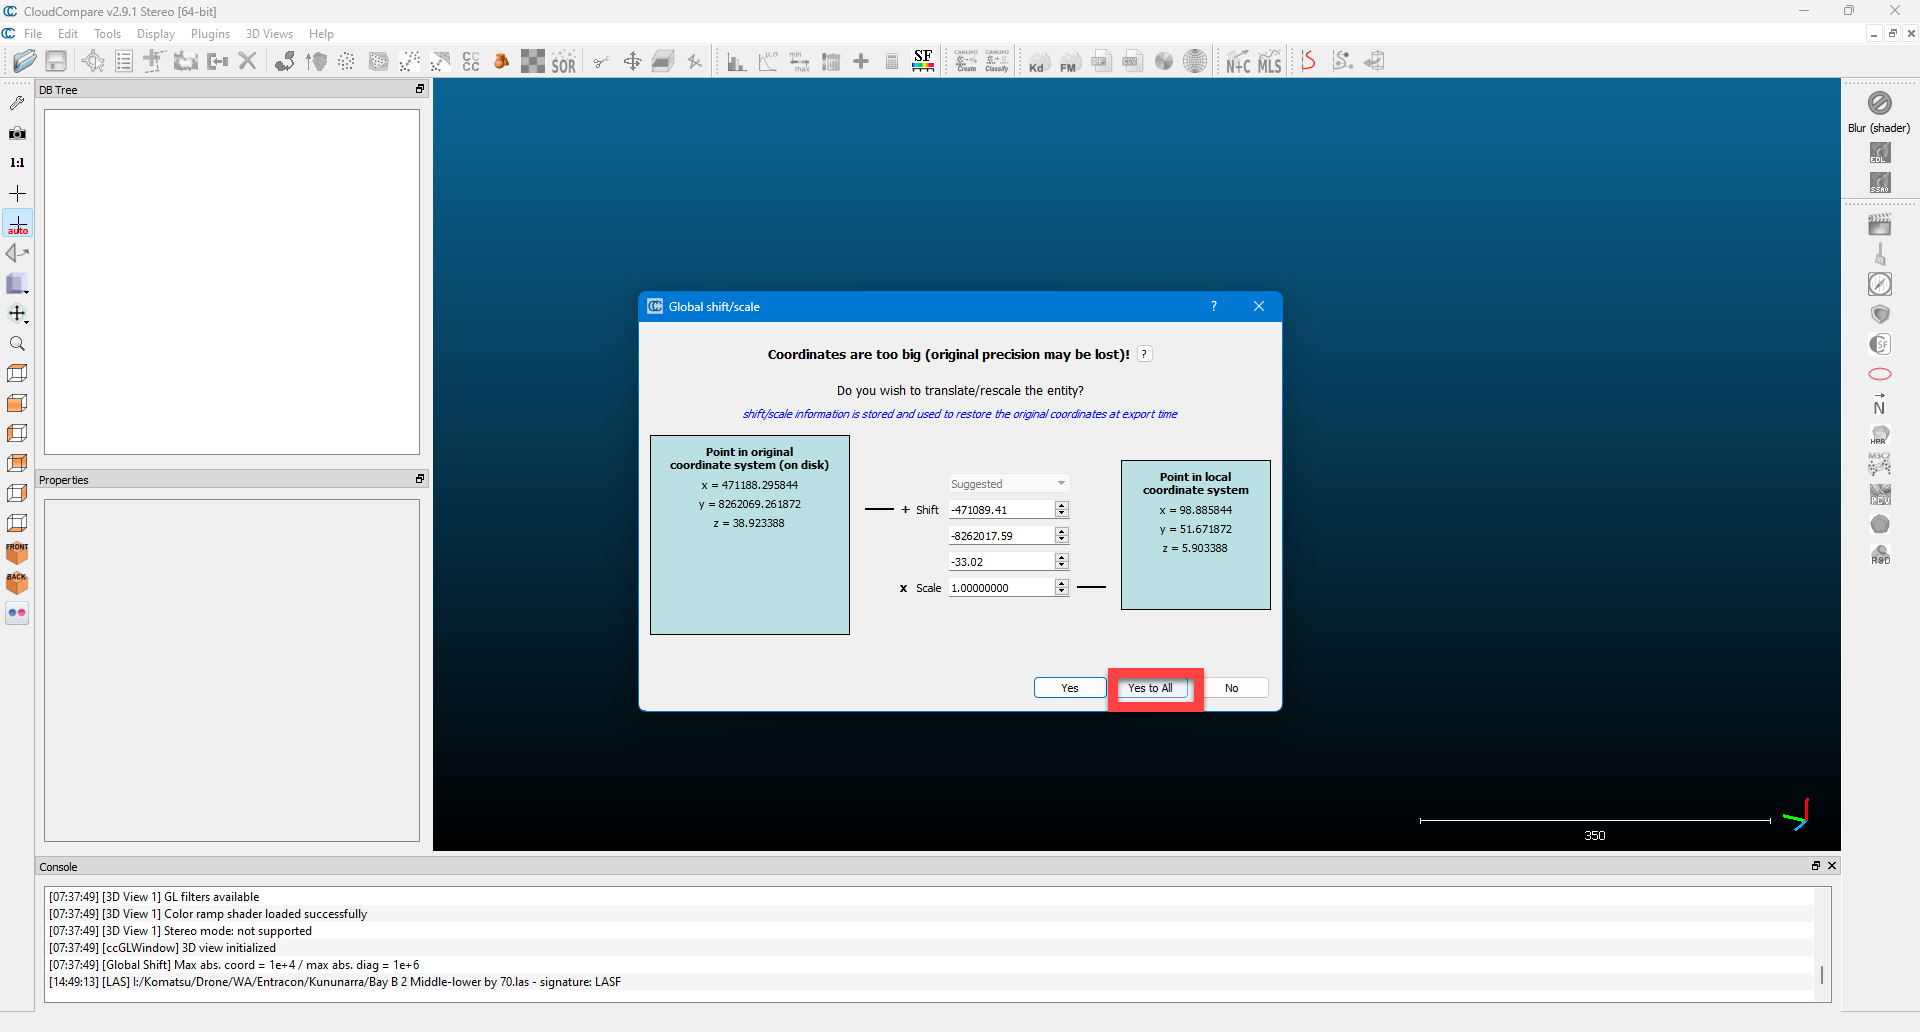Click the magnifier zoom icon on left
Viewport: 1920px width, 1032px height.
point(17,343)
